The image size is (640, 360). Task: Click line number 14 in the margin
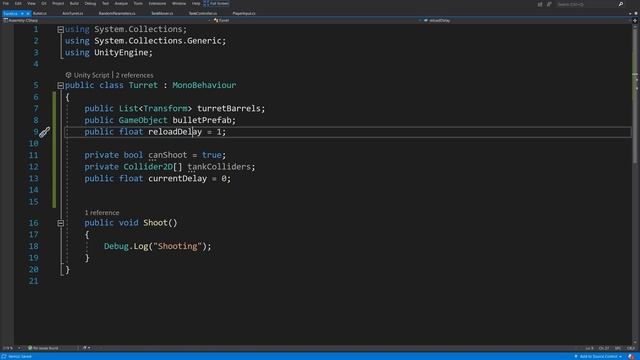pyautogui.click(x=33, y=190)
